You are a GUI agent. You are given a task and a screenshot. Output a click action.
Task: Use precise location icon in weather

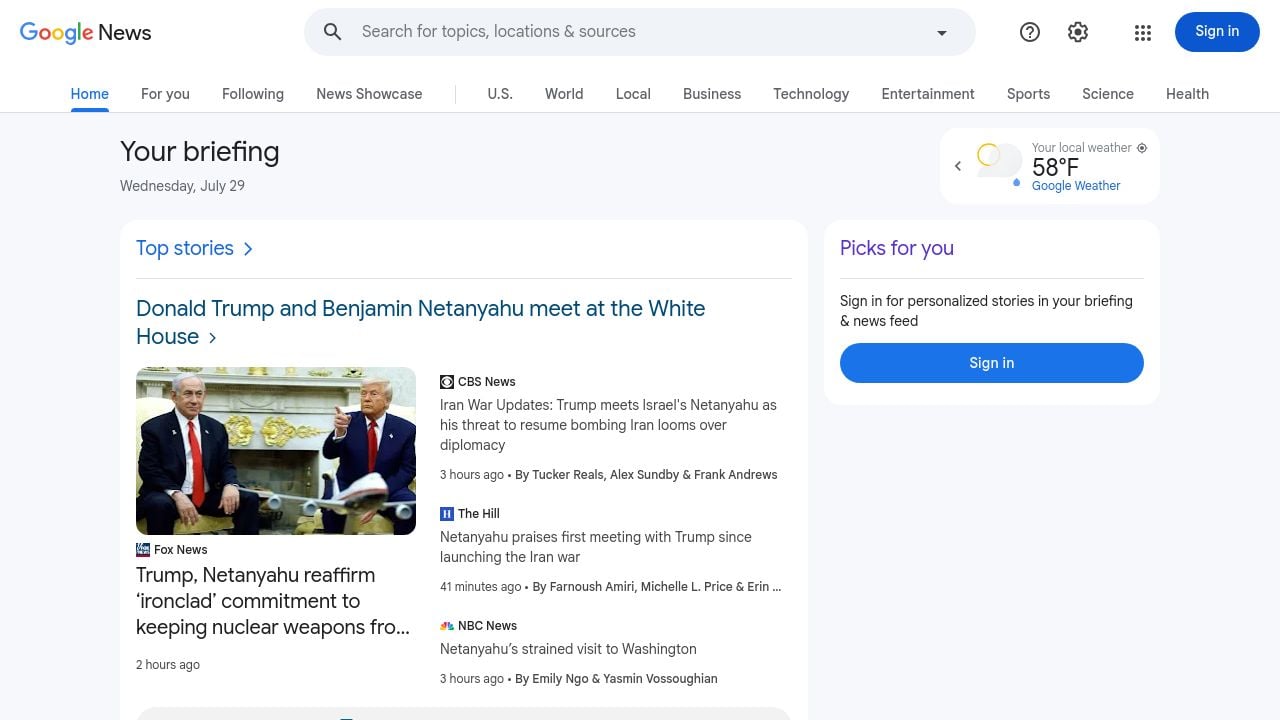point(1142,148)
